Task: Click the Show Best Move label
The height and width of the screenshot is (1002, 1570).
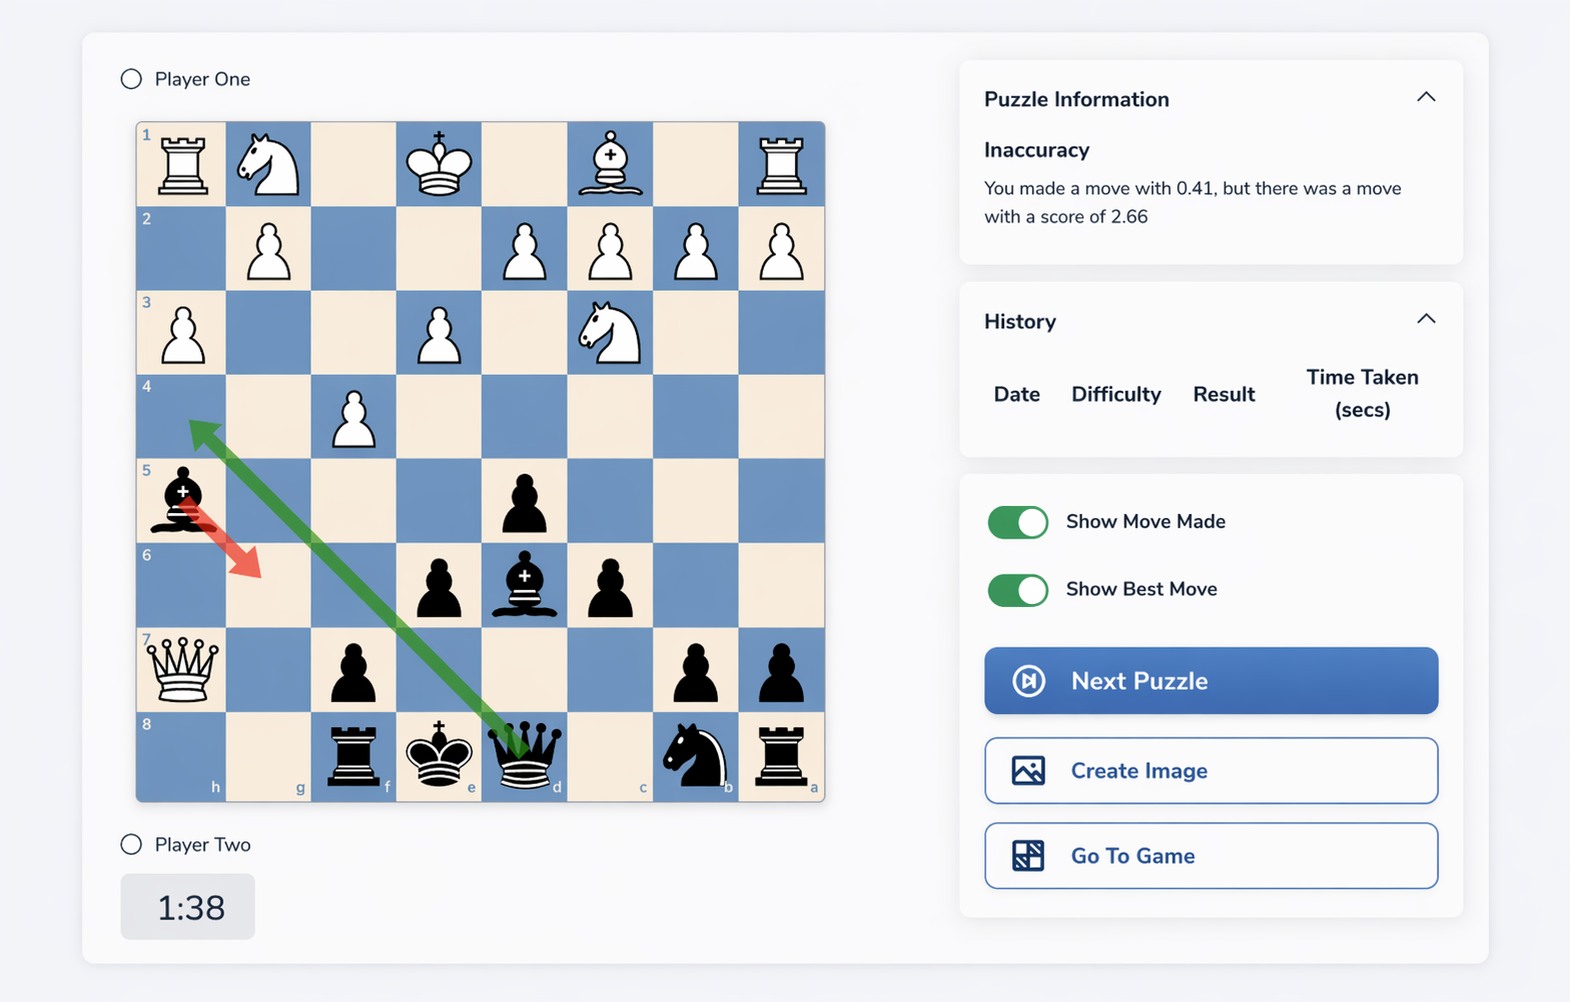Action: point(1141,589)
